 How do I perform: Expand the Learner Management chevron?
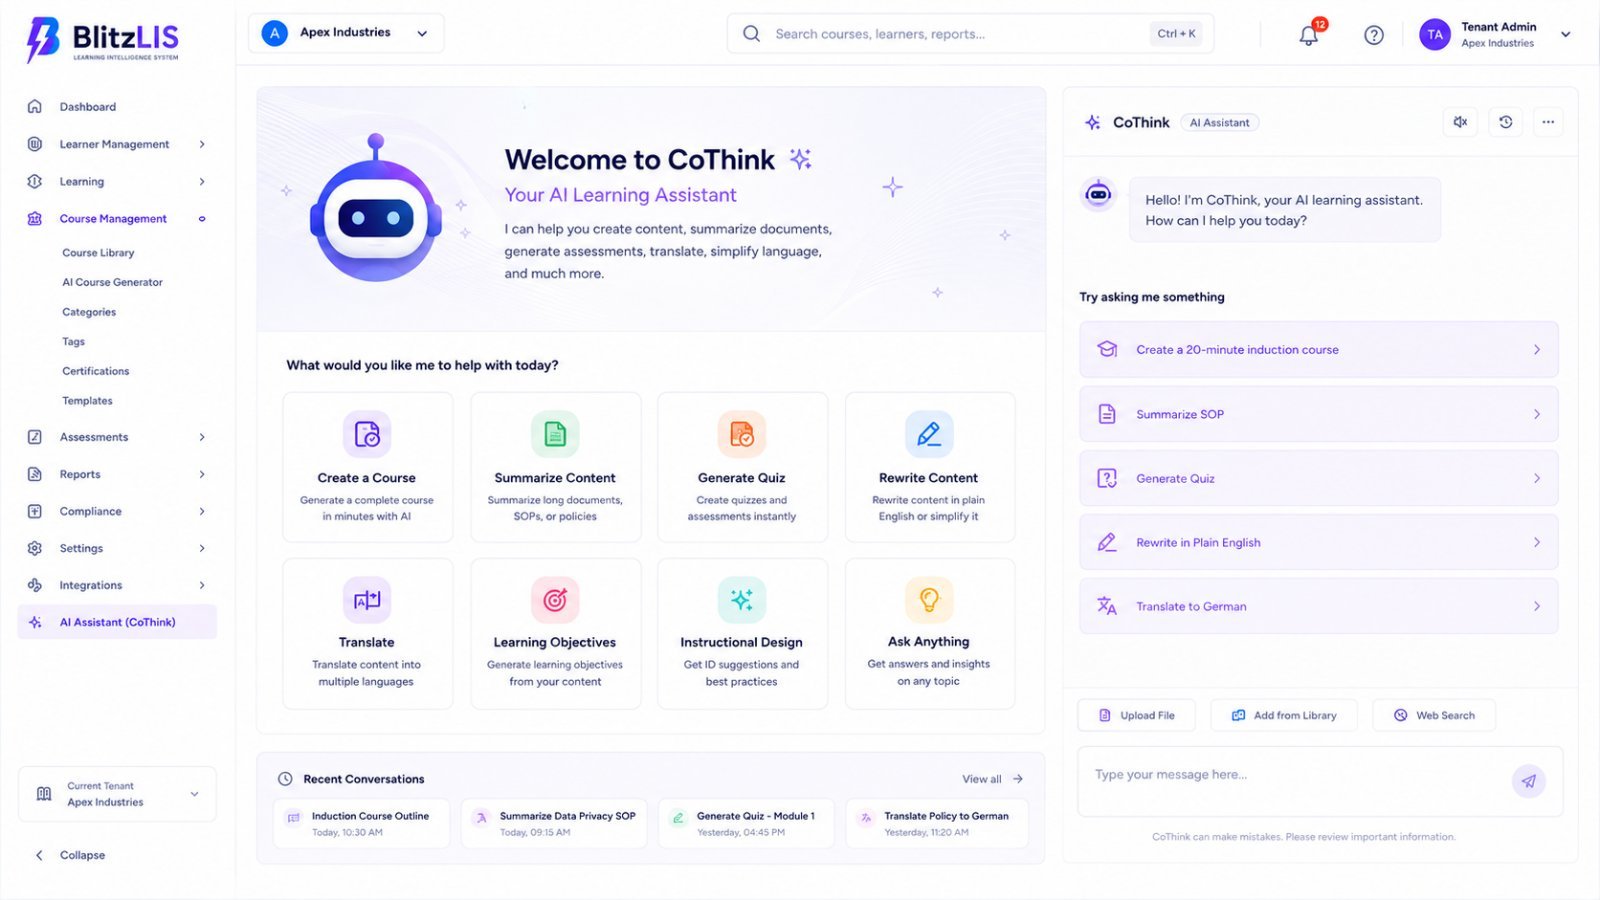[x=202, y=144]
